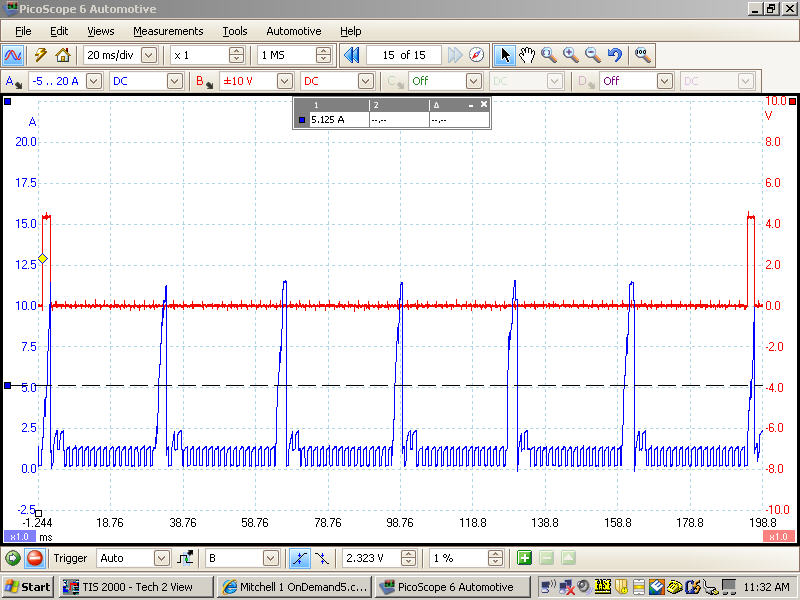
Task: Click the yellow diamond trigger marker
Action: 43,259
